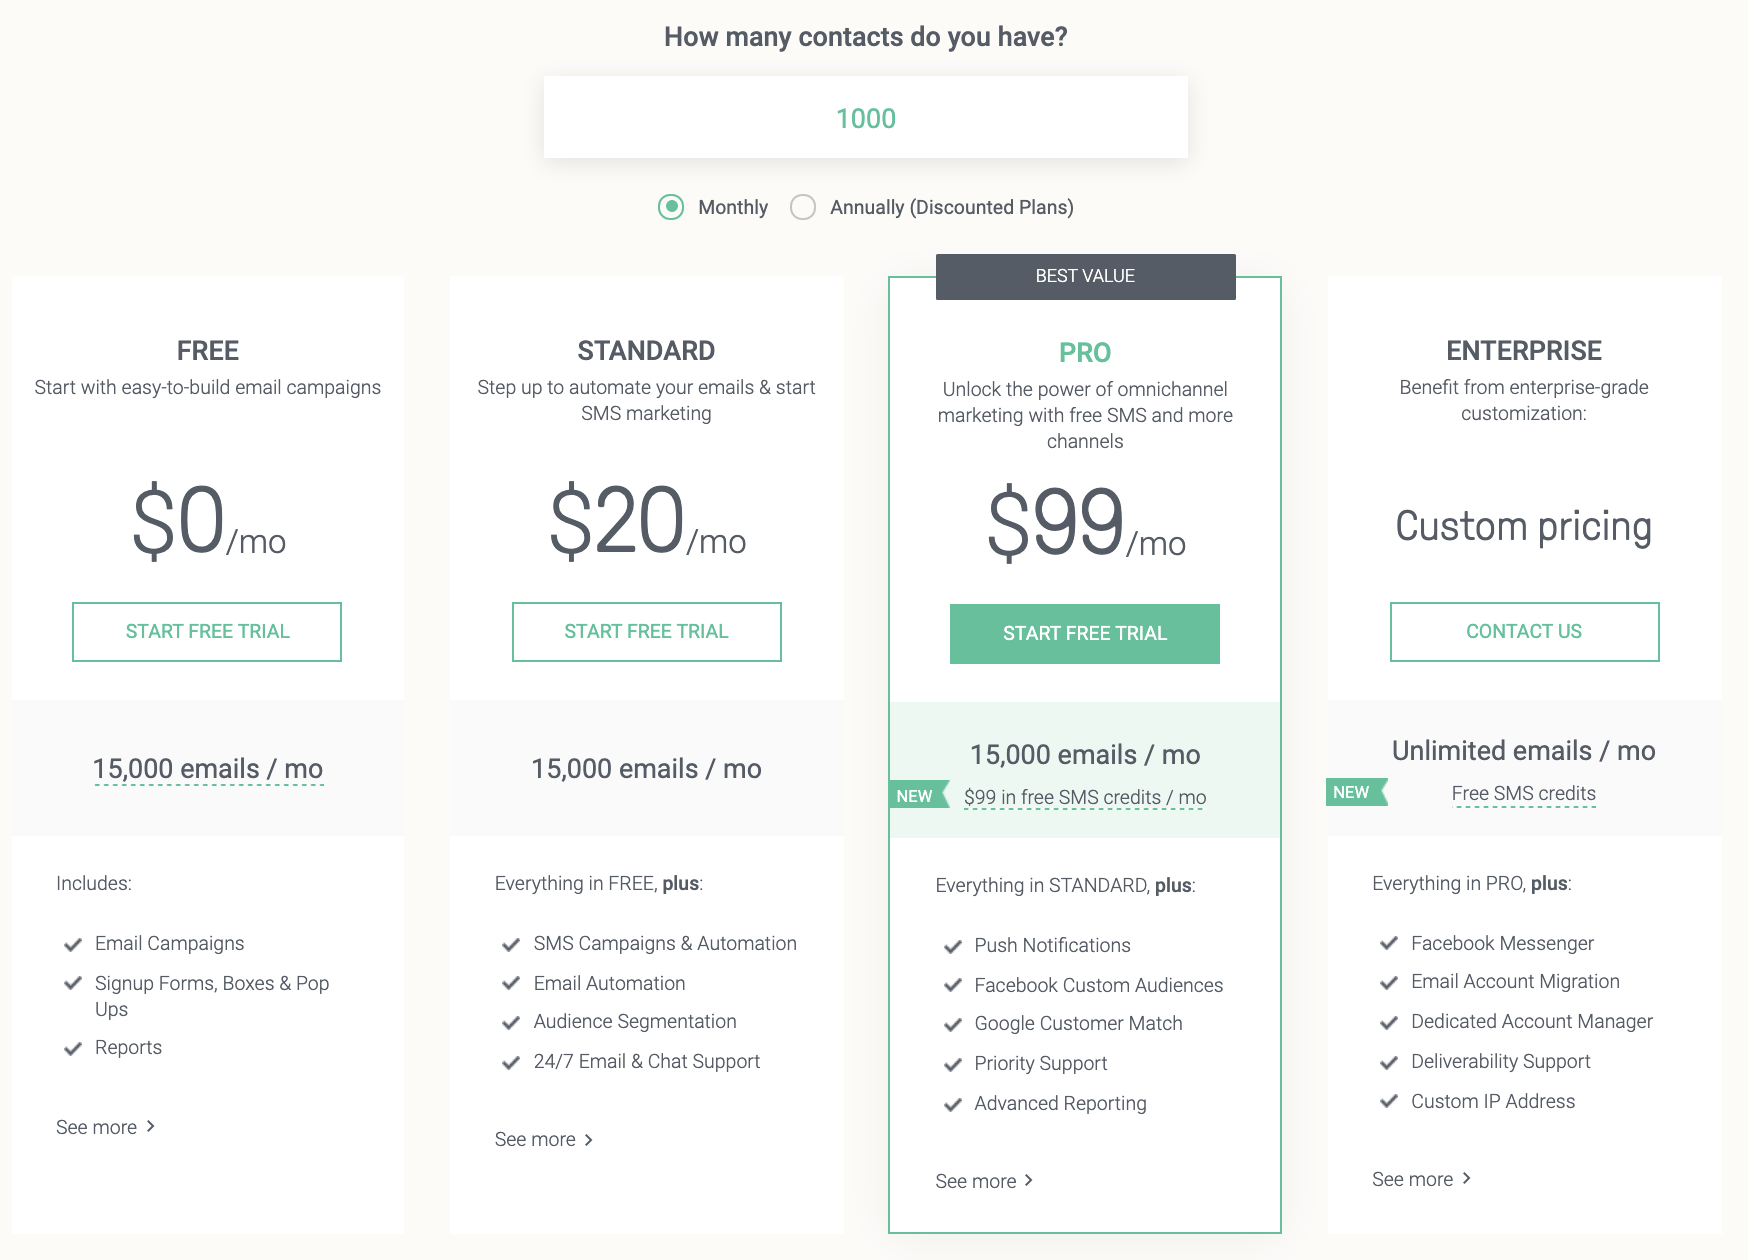Screen dimensions: 1748x1260
Task: Click the $99 in free SMS credits link
Action: [x=1085, y=798]
